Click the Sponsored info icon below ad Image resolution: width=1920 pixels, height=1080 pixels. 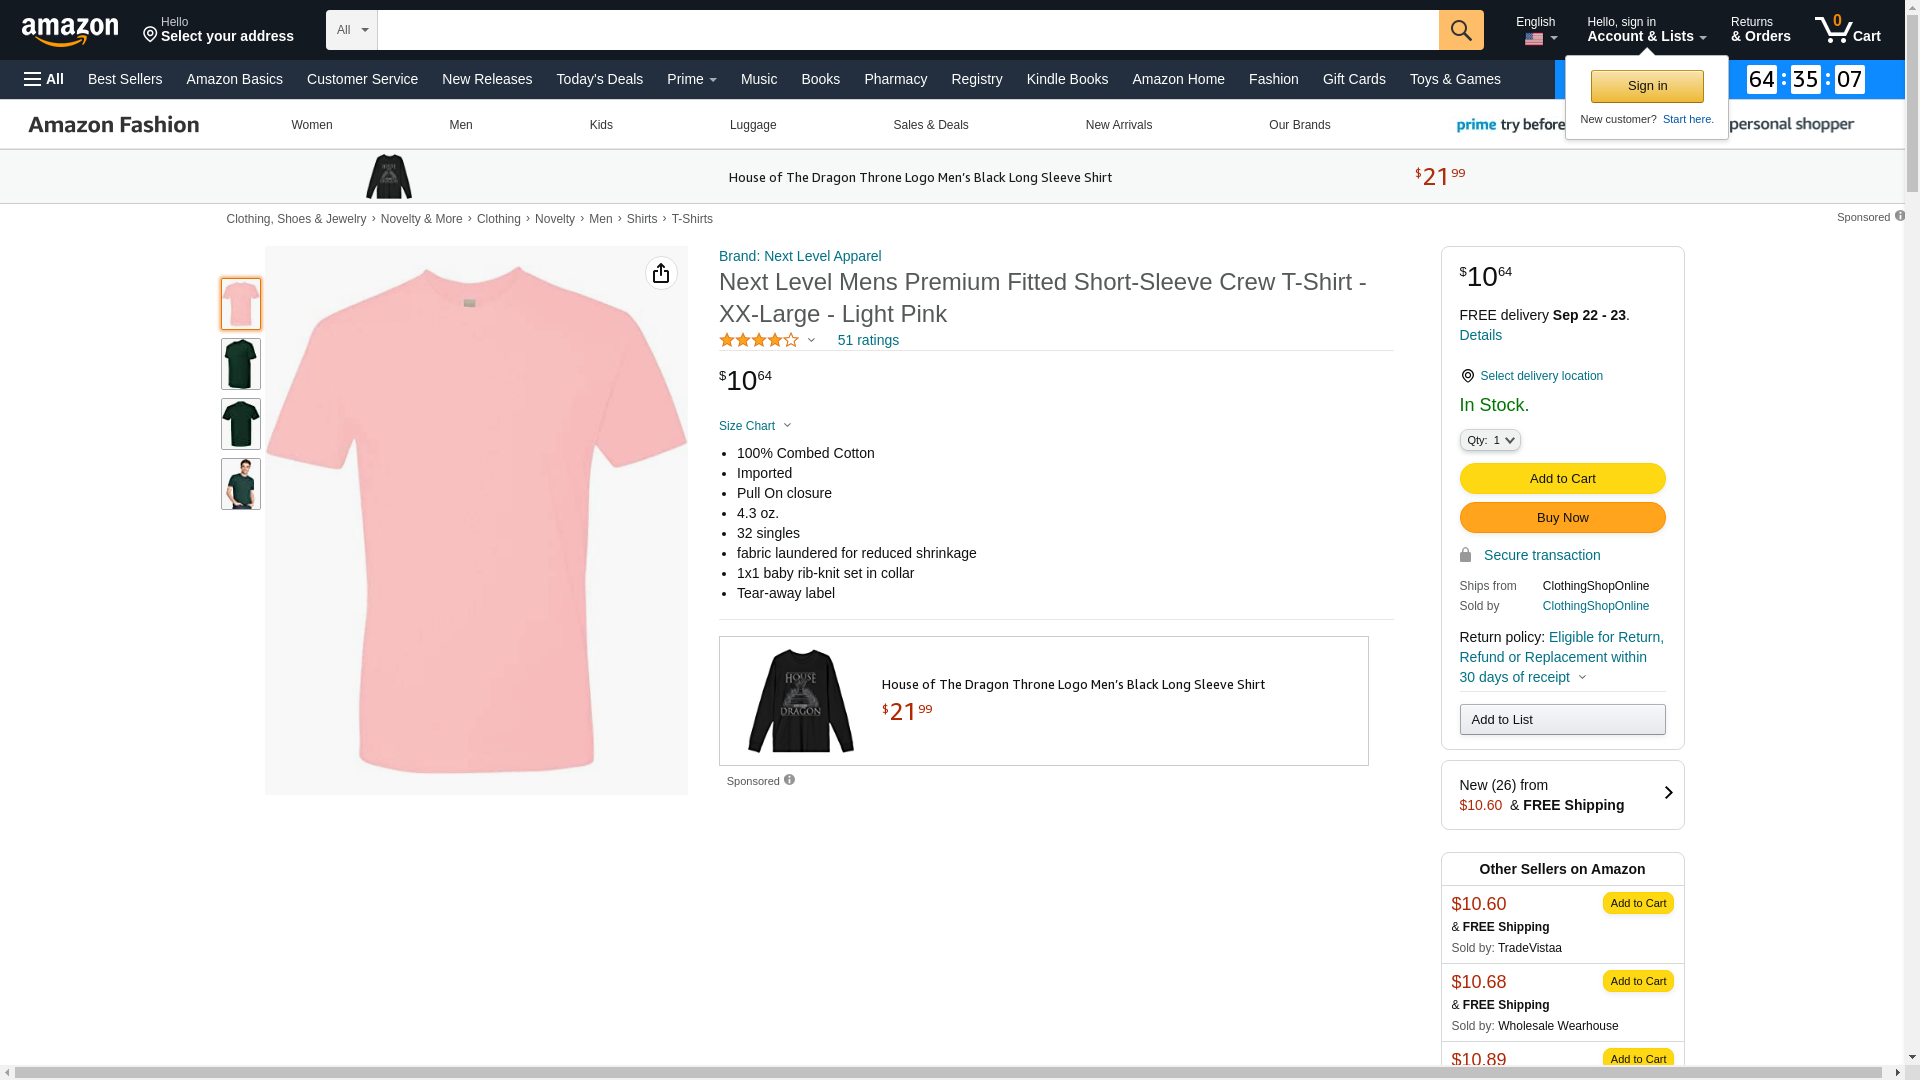(x=789, y=780)
